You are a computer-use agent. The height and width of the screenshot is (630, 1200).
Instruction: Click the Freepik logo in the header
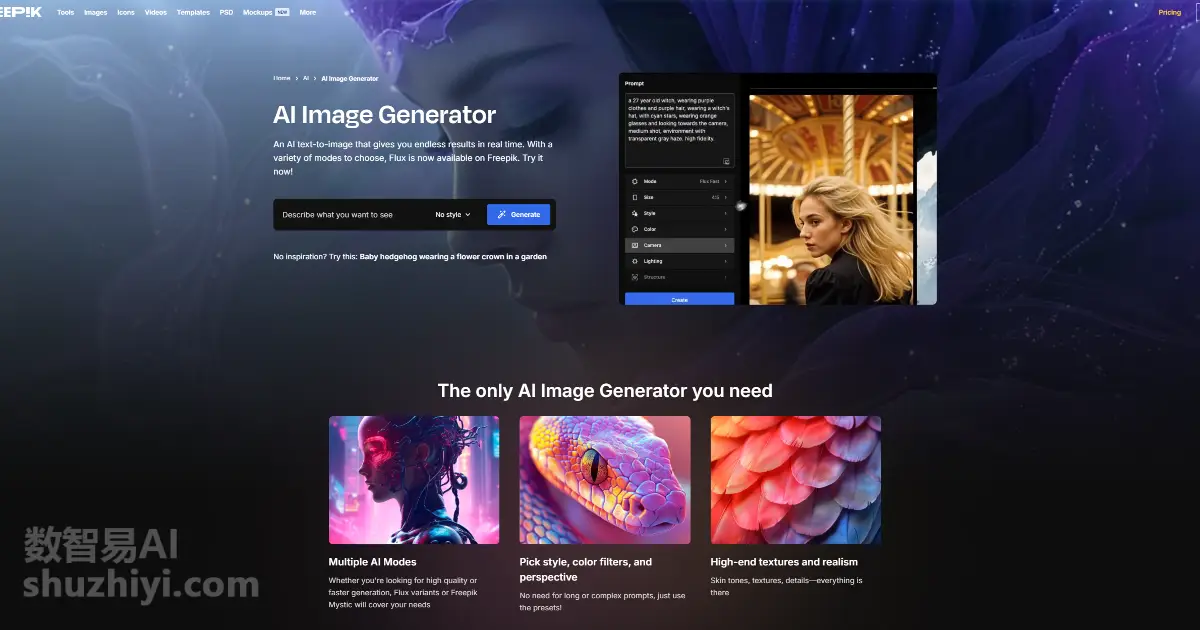pos(22,13)
